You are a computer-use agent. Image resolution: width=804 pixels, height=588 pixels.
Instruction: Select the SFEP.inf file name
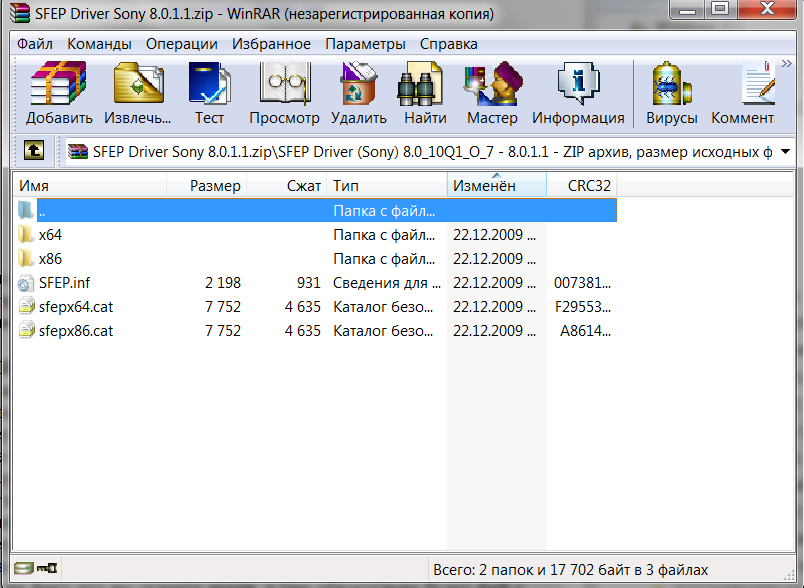[65, 282]
